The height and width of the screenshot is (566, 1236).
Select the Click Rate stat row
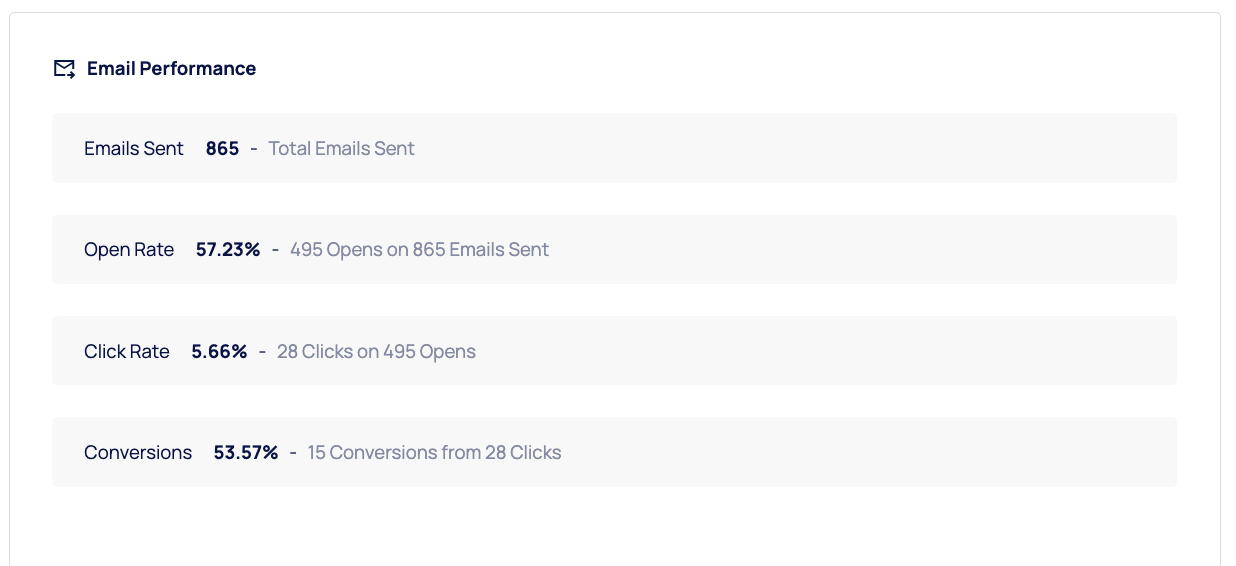[x=800, y=352]
